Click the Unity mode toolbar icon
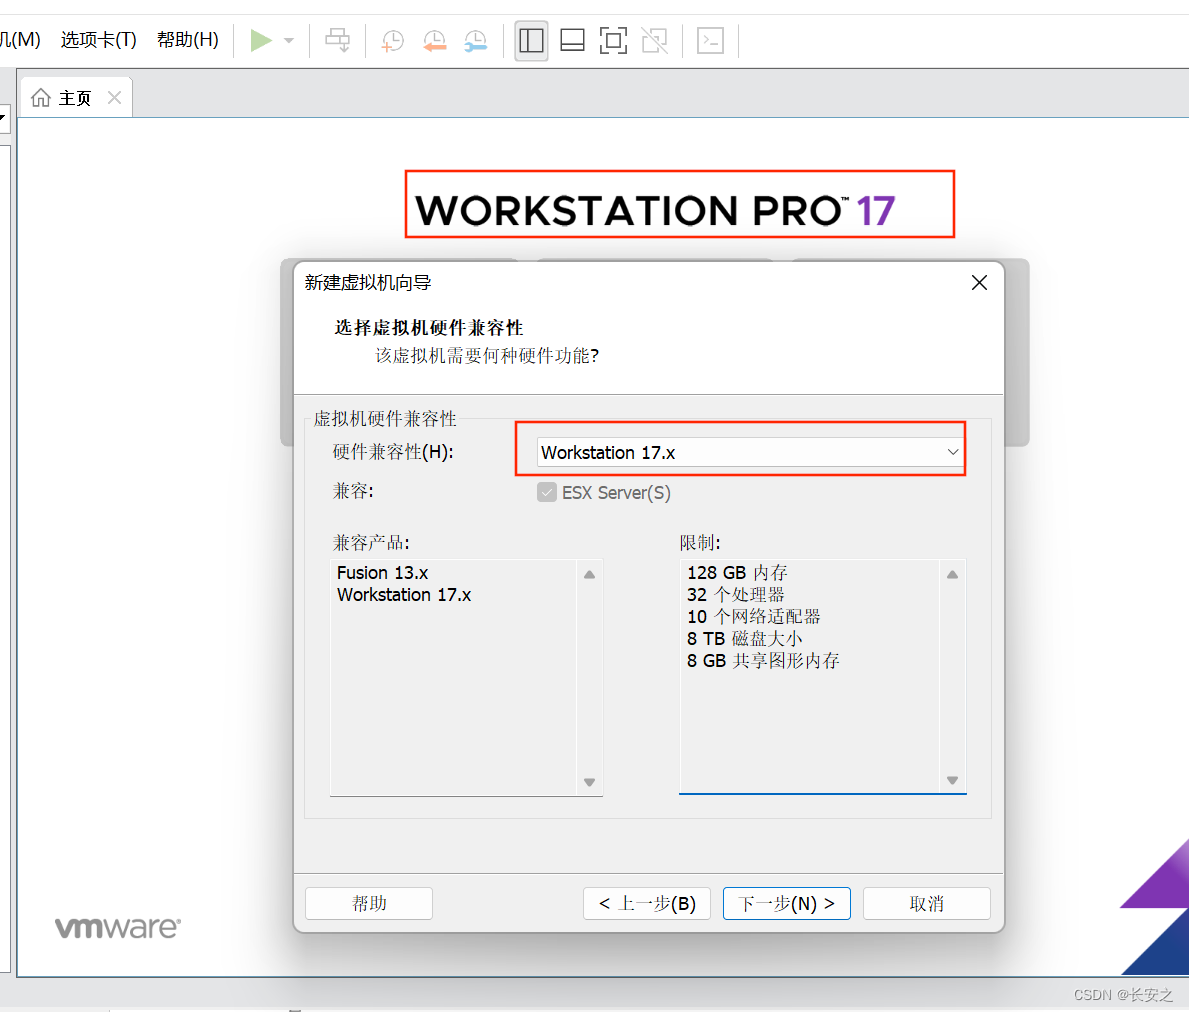This screenshot has width=1189, height=1012. click(x=654, y=40)
